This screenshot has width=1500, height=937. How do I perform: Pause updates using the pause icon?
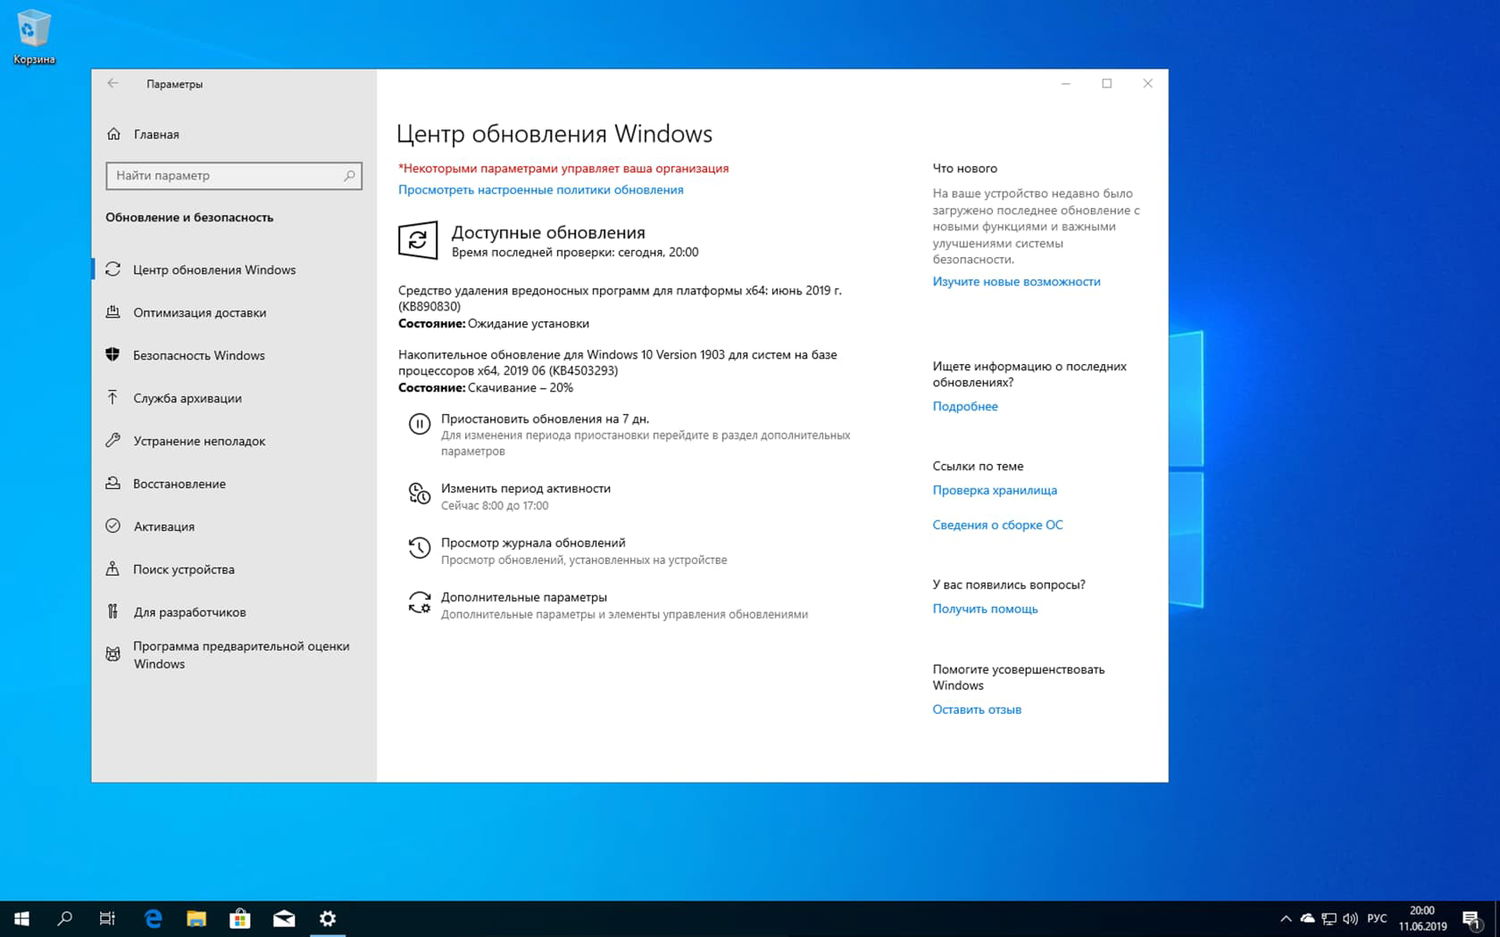point(420,423)
